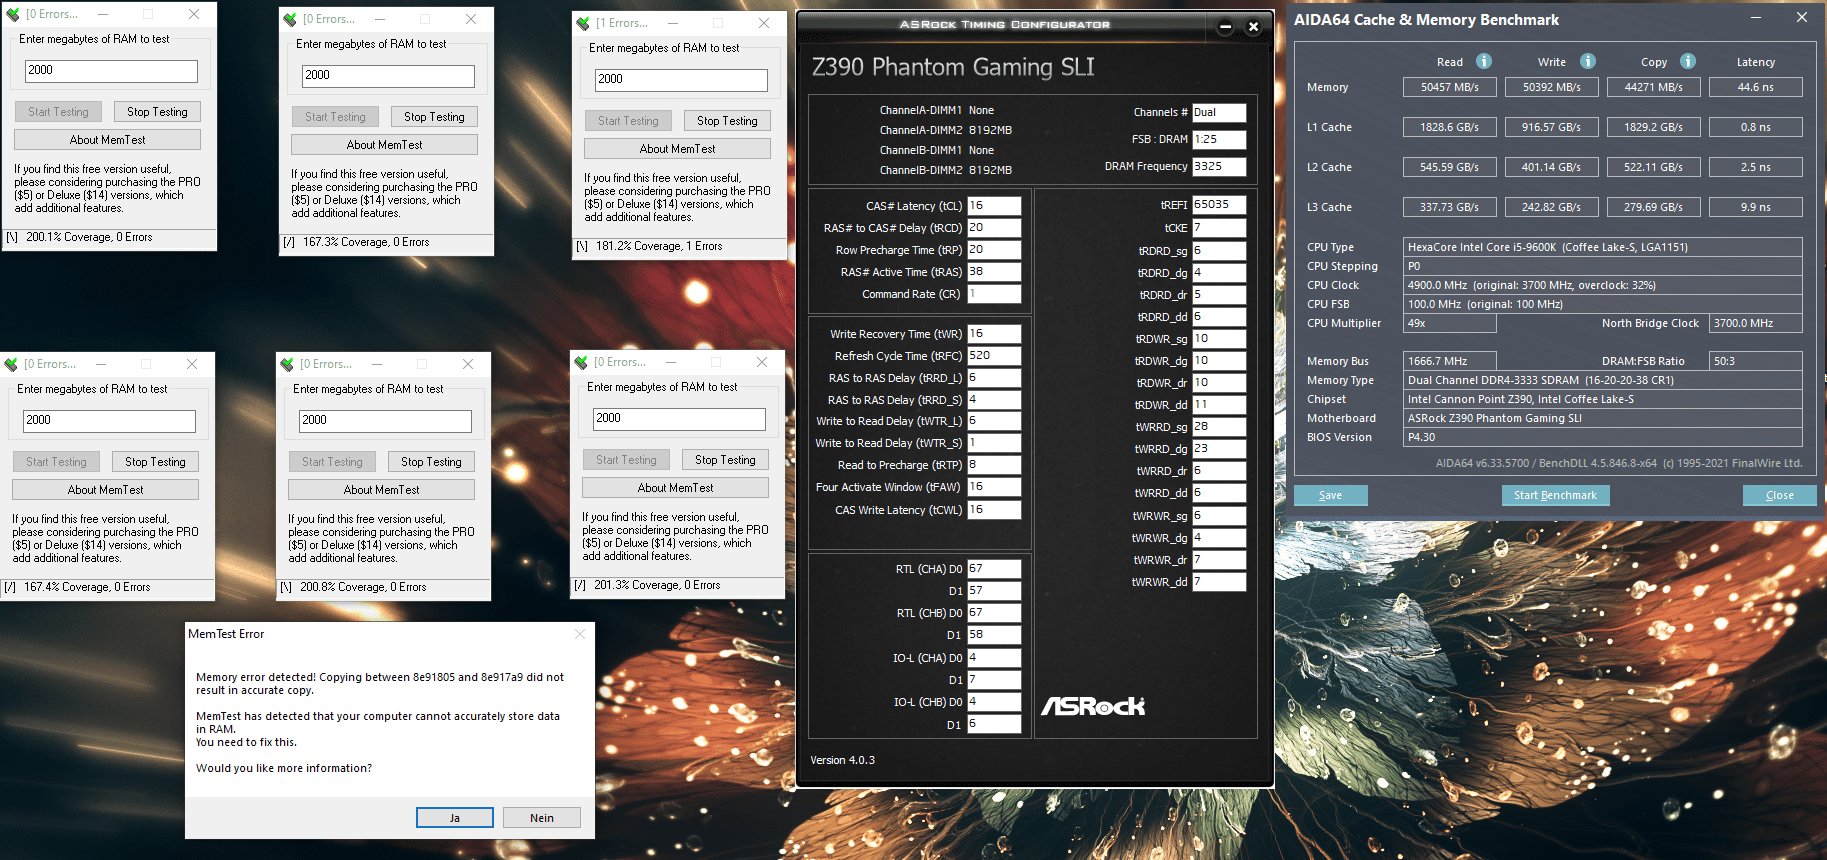This screenshot has width=1827, height=860.
Task: Close the MemTest Error dialog with X
Action: [x=580, y=634]
